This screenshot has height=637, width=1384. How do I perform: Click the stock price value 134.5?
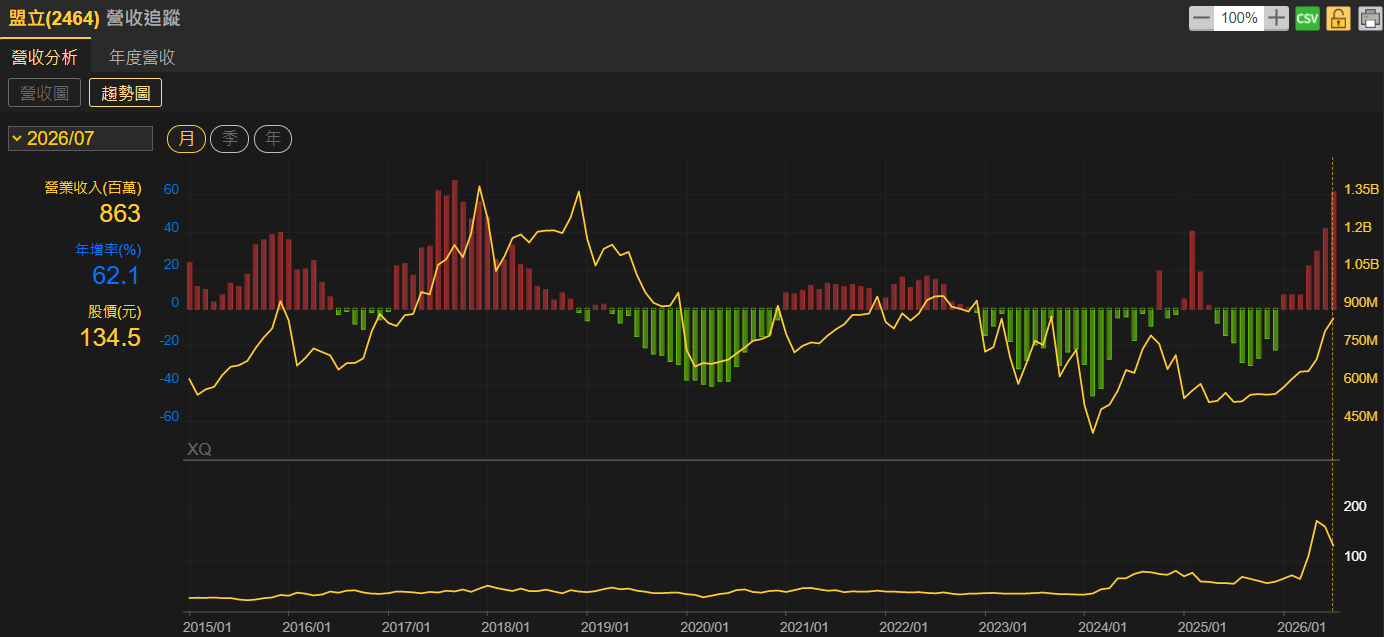[x=110, y=337]
